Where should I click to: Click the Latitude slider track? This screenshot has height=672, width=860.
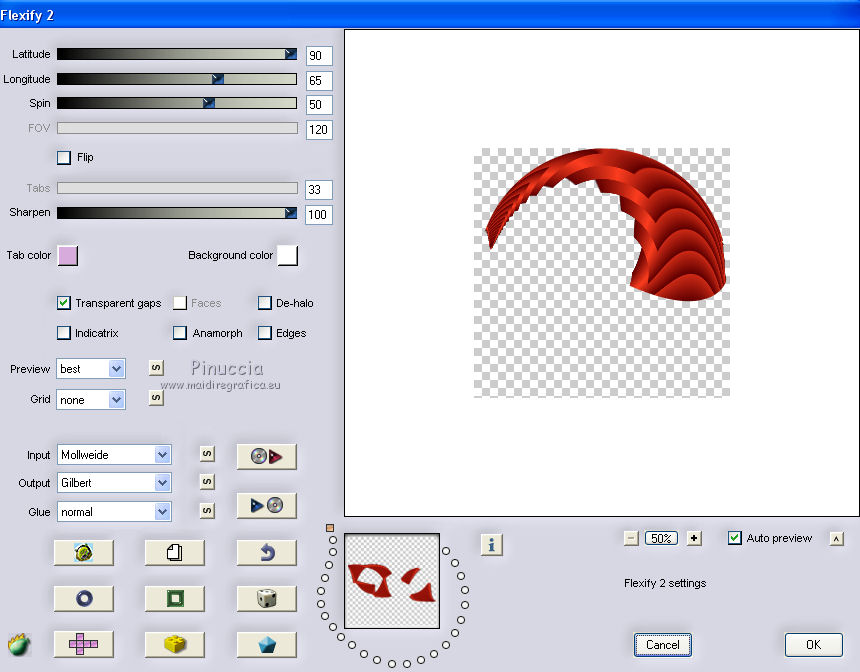point(177,54)
